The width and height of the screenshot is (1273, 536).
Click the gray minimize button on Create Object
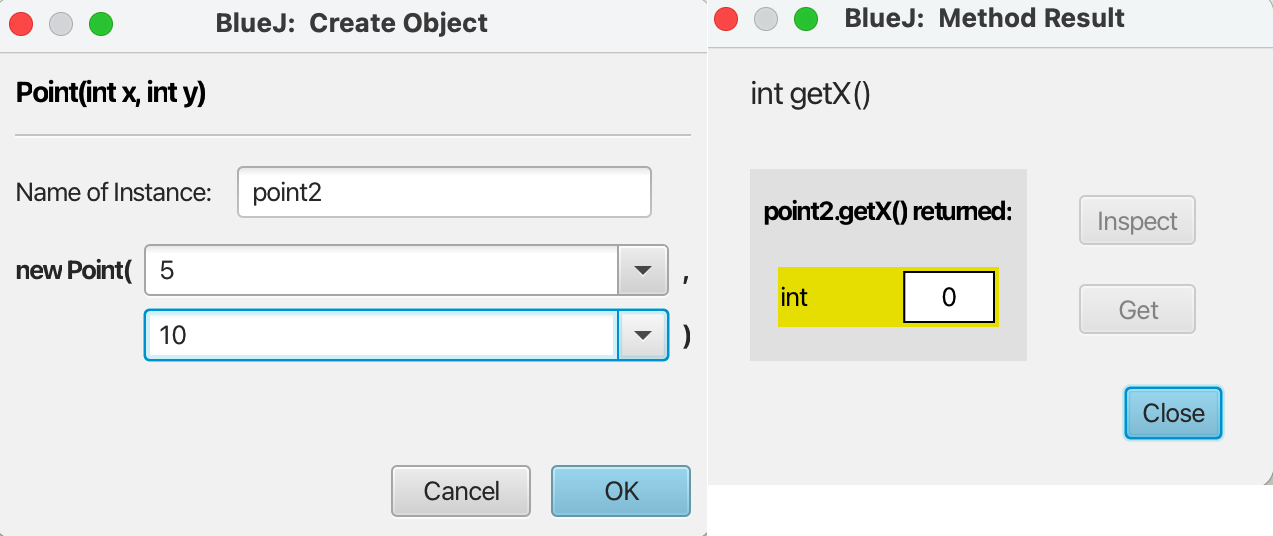pyautogui.click(x=61, y=24)
